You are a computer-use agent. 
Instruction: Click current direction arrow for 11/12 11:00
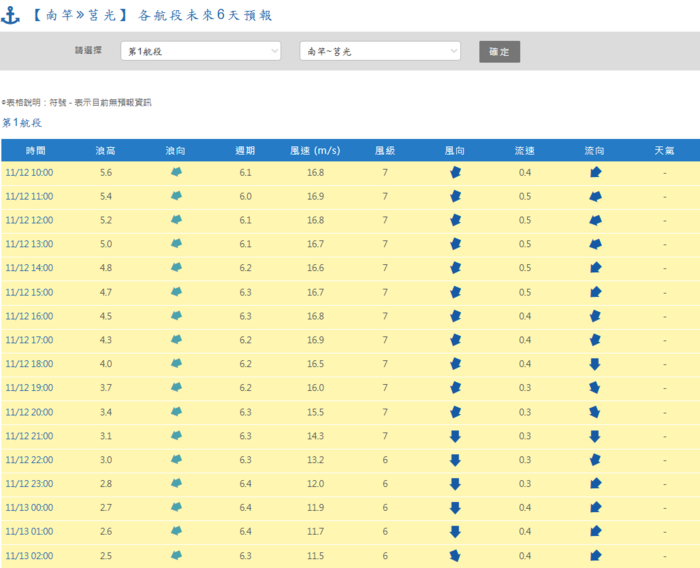(595, 196)
